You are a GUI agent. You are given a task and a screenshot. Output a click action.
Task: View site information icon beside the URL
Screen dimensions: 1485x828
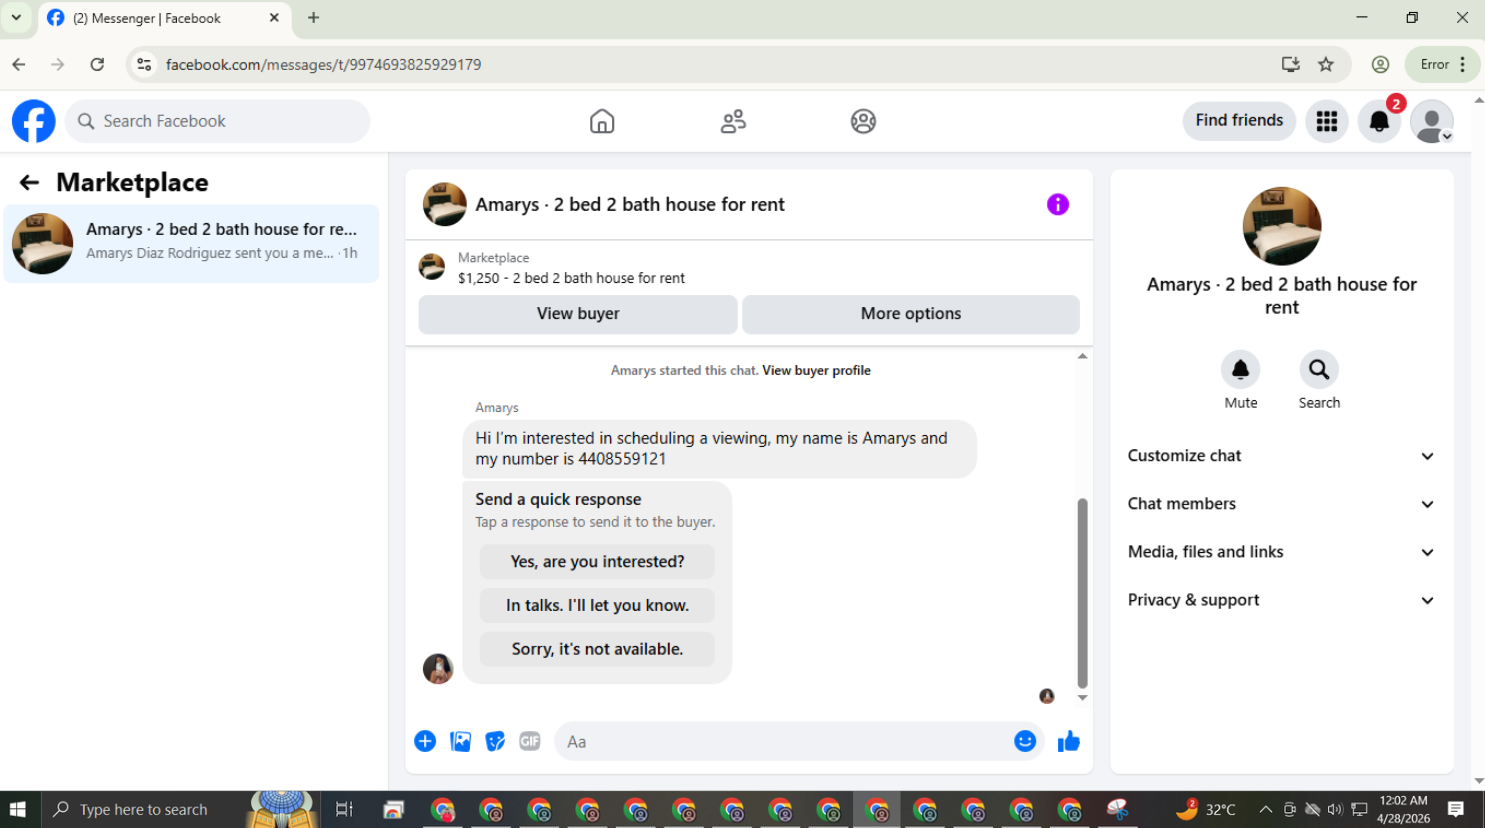(144, 64)
